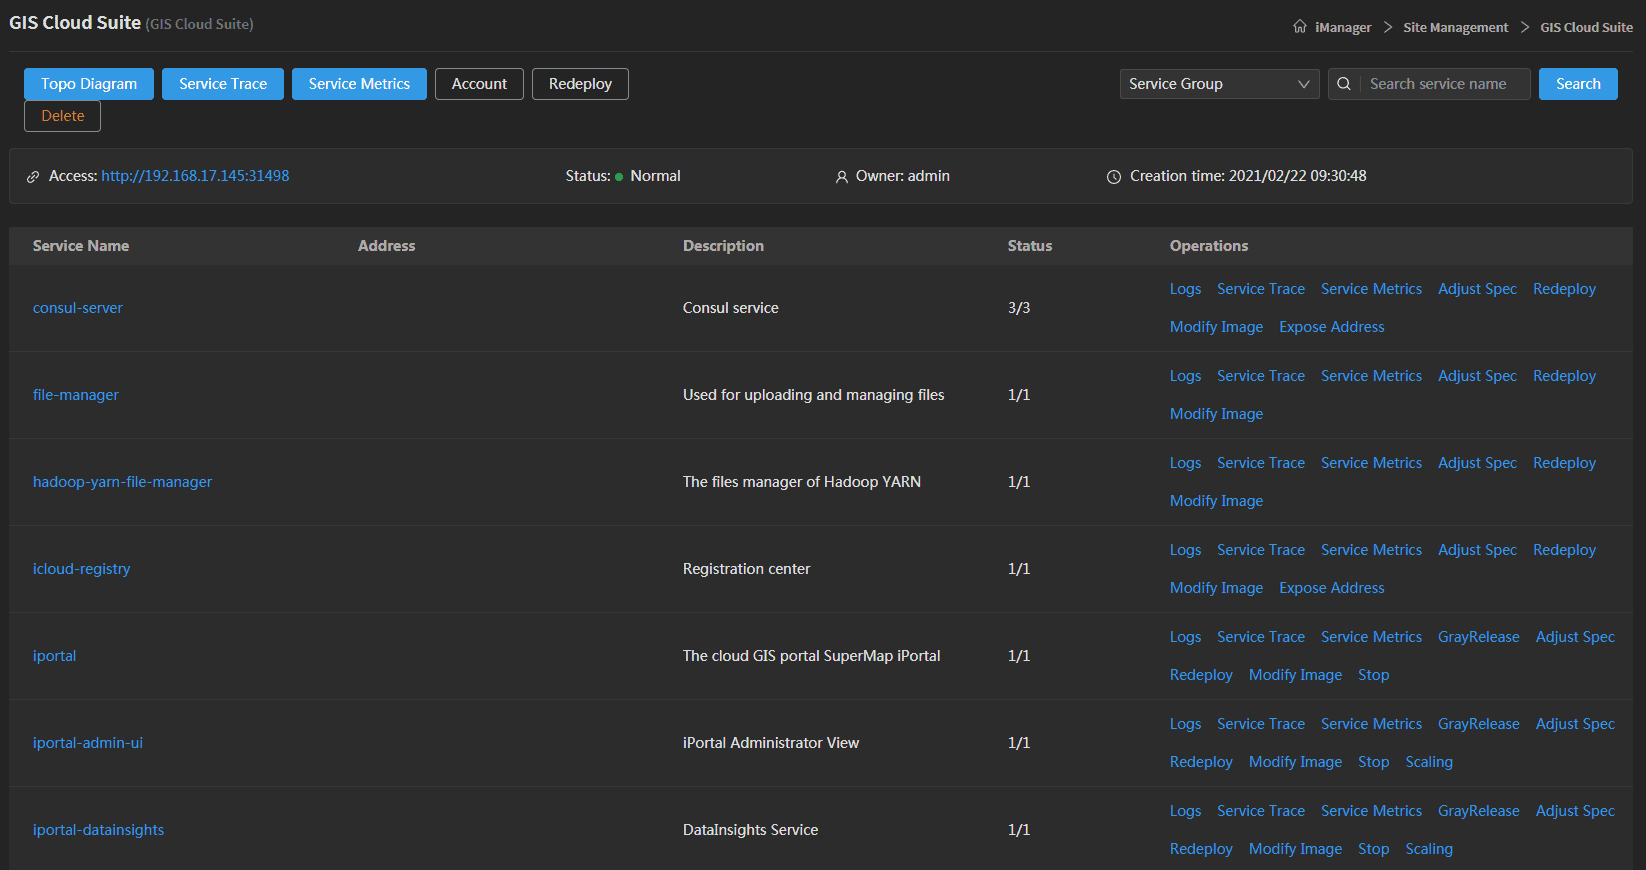The width and height of the screenshot is (1646, 870).
Task: Open the consul-server service link
Action: coord(78,308)
